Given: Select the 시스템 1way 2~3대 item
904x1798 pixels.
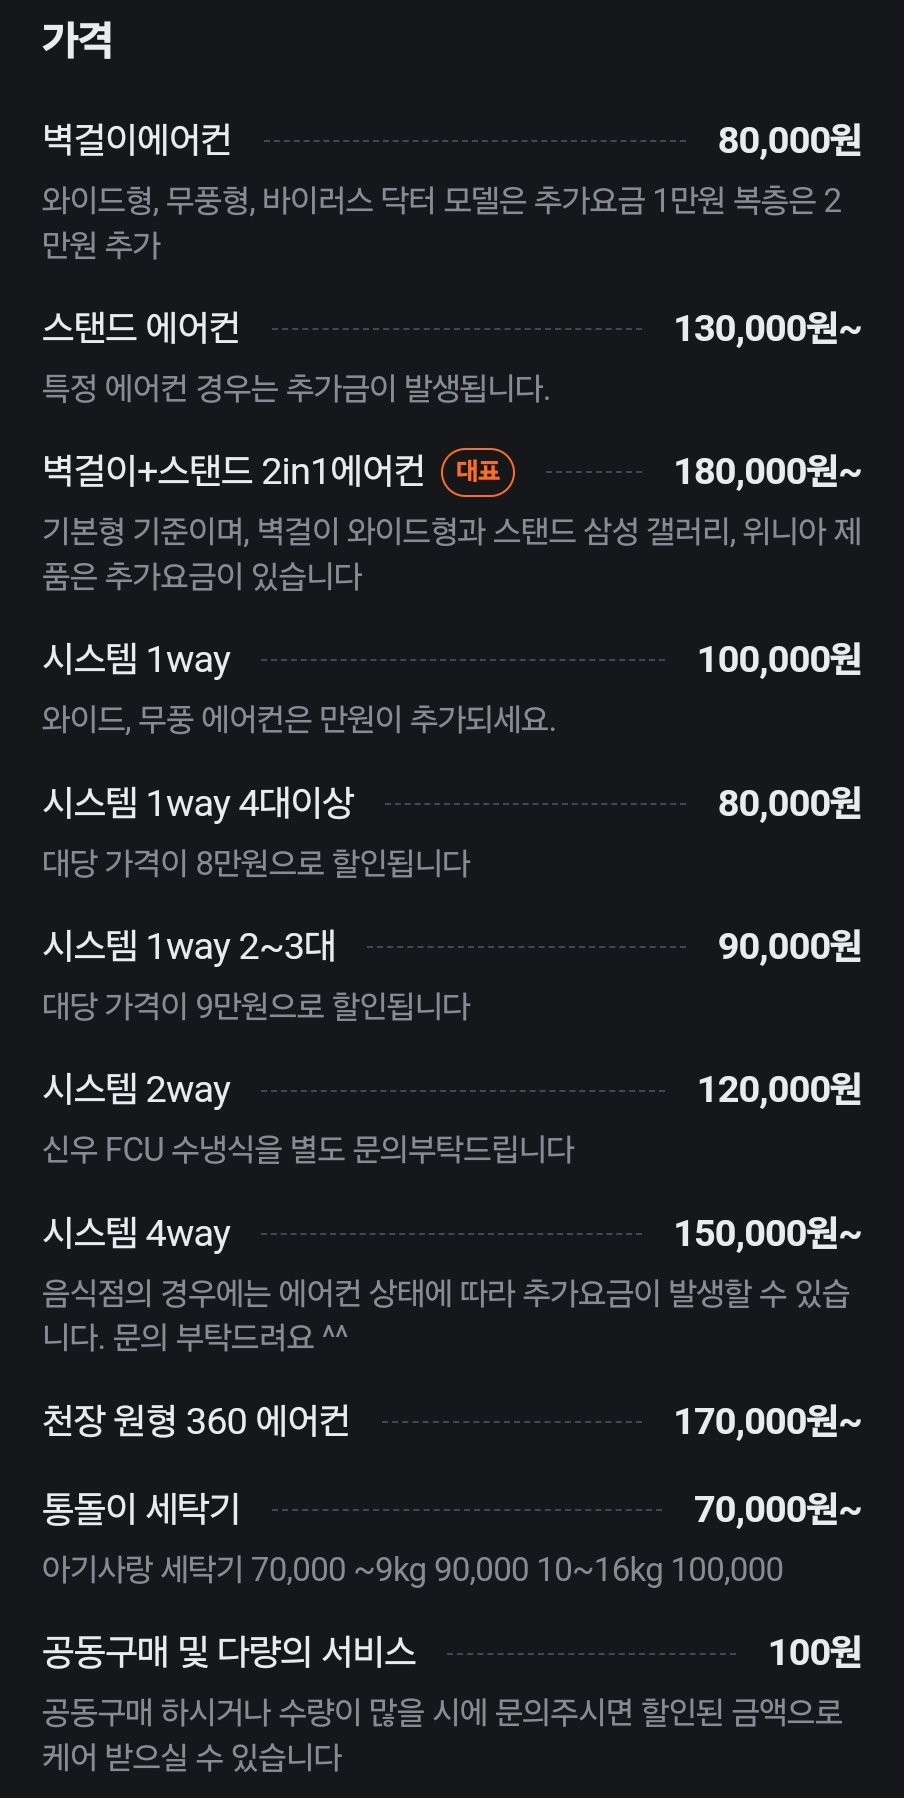Looking at the screenshot, I should [189, 945].
